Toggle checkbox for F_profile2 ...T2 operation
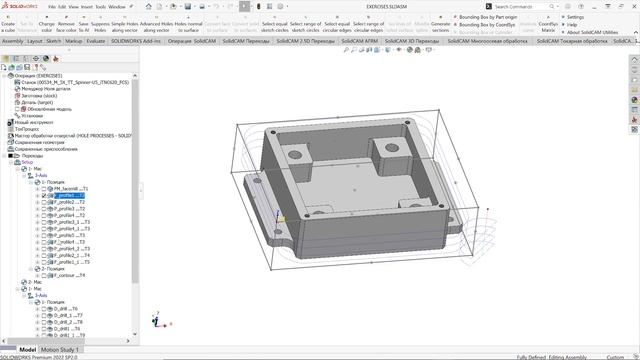This screenshot has height=360, width=640. 44,202
